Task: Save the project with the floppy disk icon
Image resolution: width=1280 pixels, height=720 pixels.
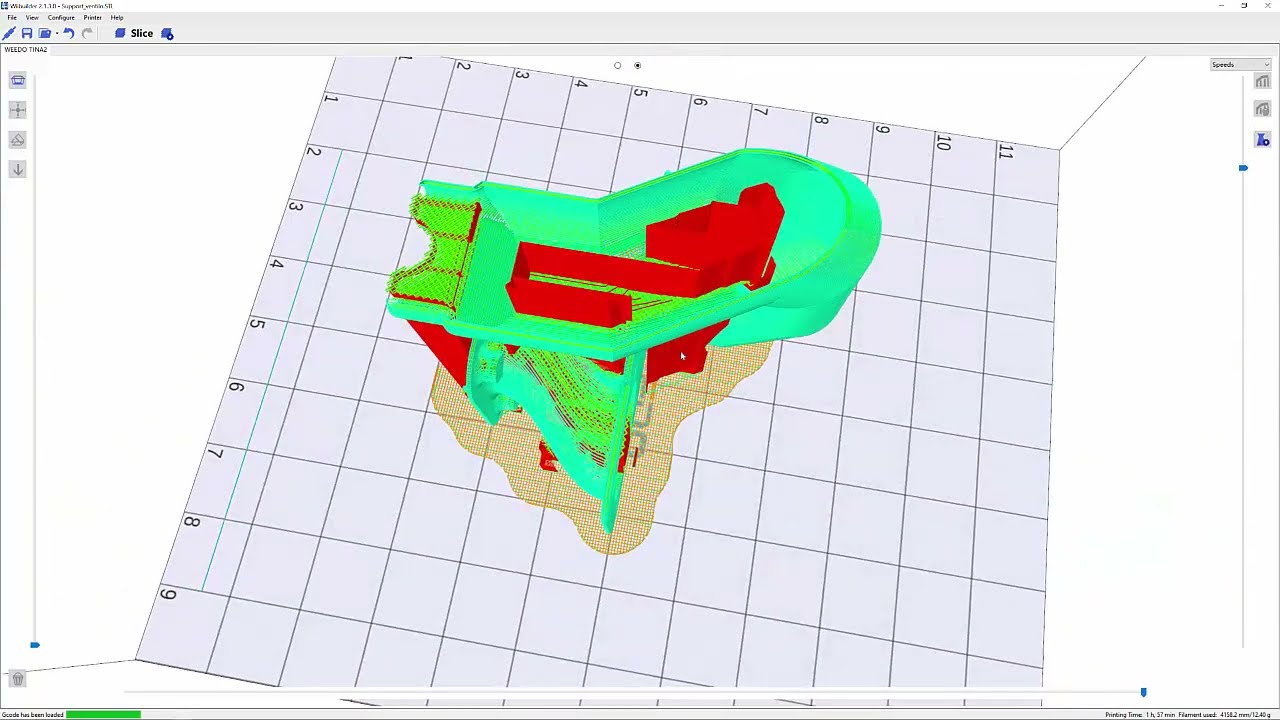Action: tap(27, 33)
